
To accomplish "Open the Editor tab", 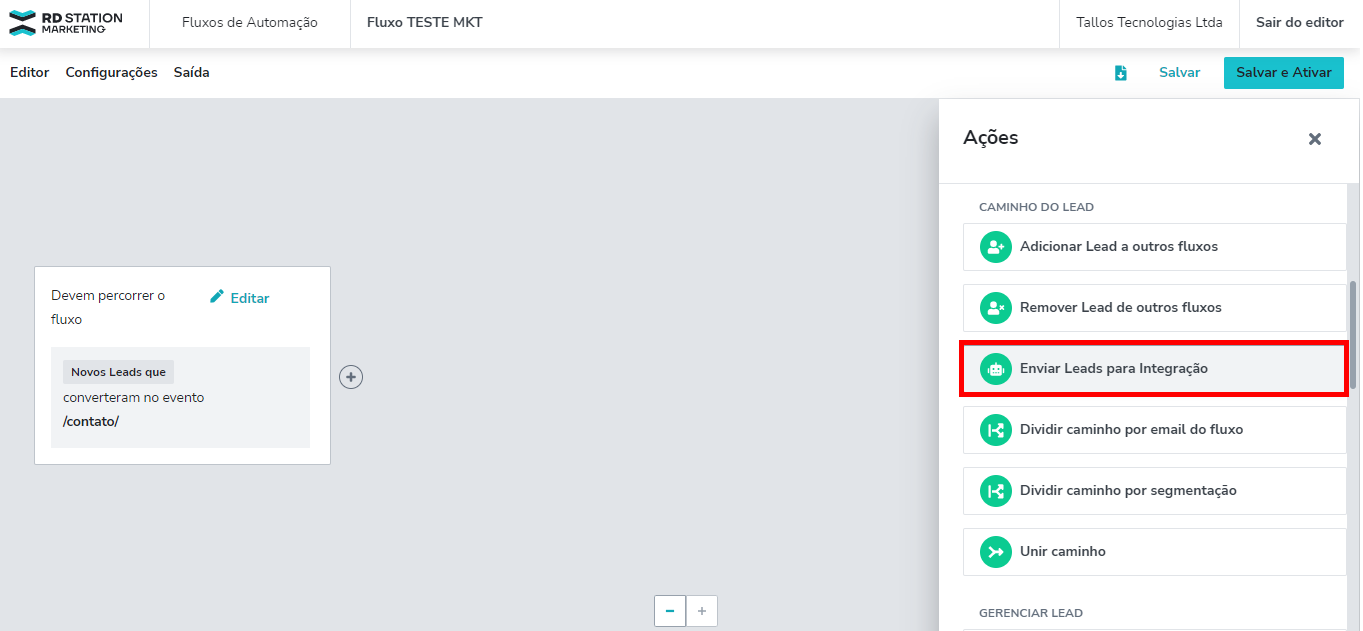I will 30,72.
